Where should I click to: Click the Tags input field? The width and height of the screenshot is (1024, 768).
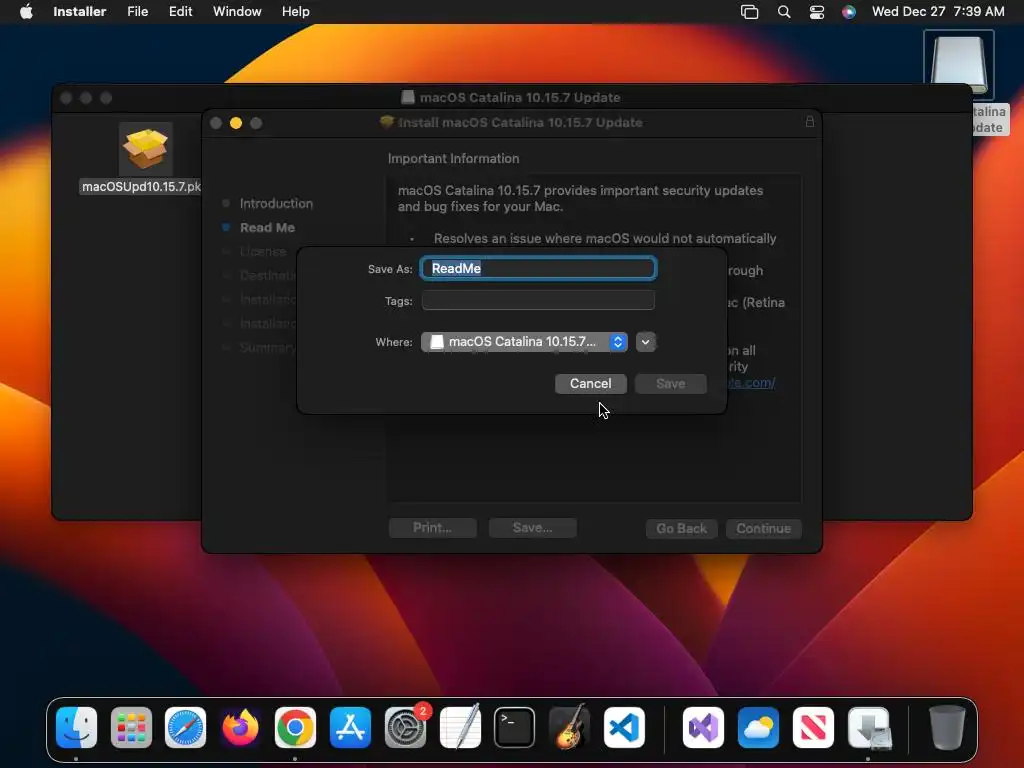click(x=538, y=300)
